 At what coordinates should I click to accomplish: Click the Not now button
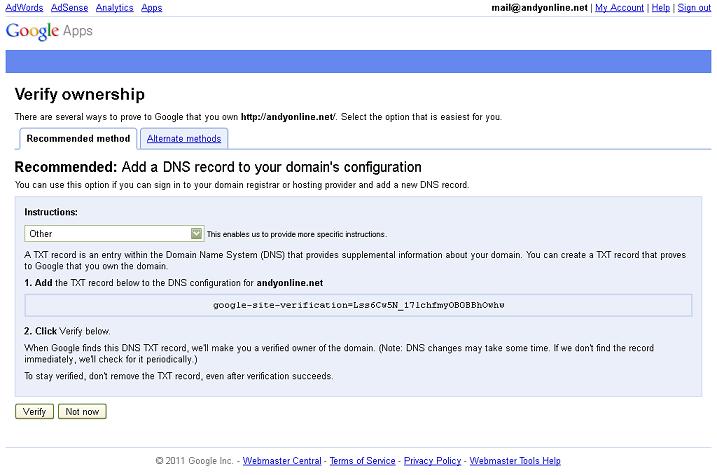[x=82, y=411]
